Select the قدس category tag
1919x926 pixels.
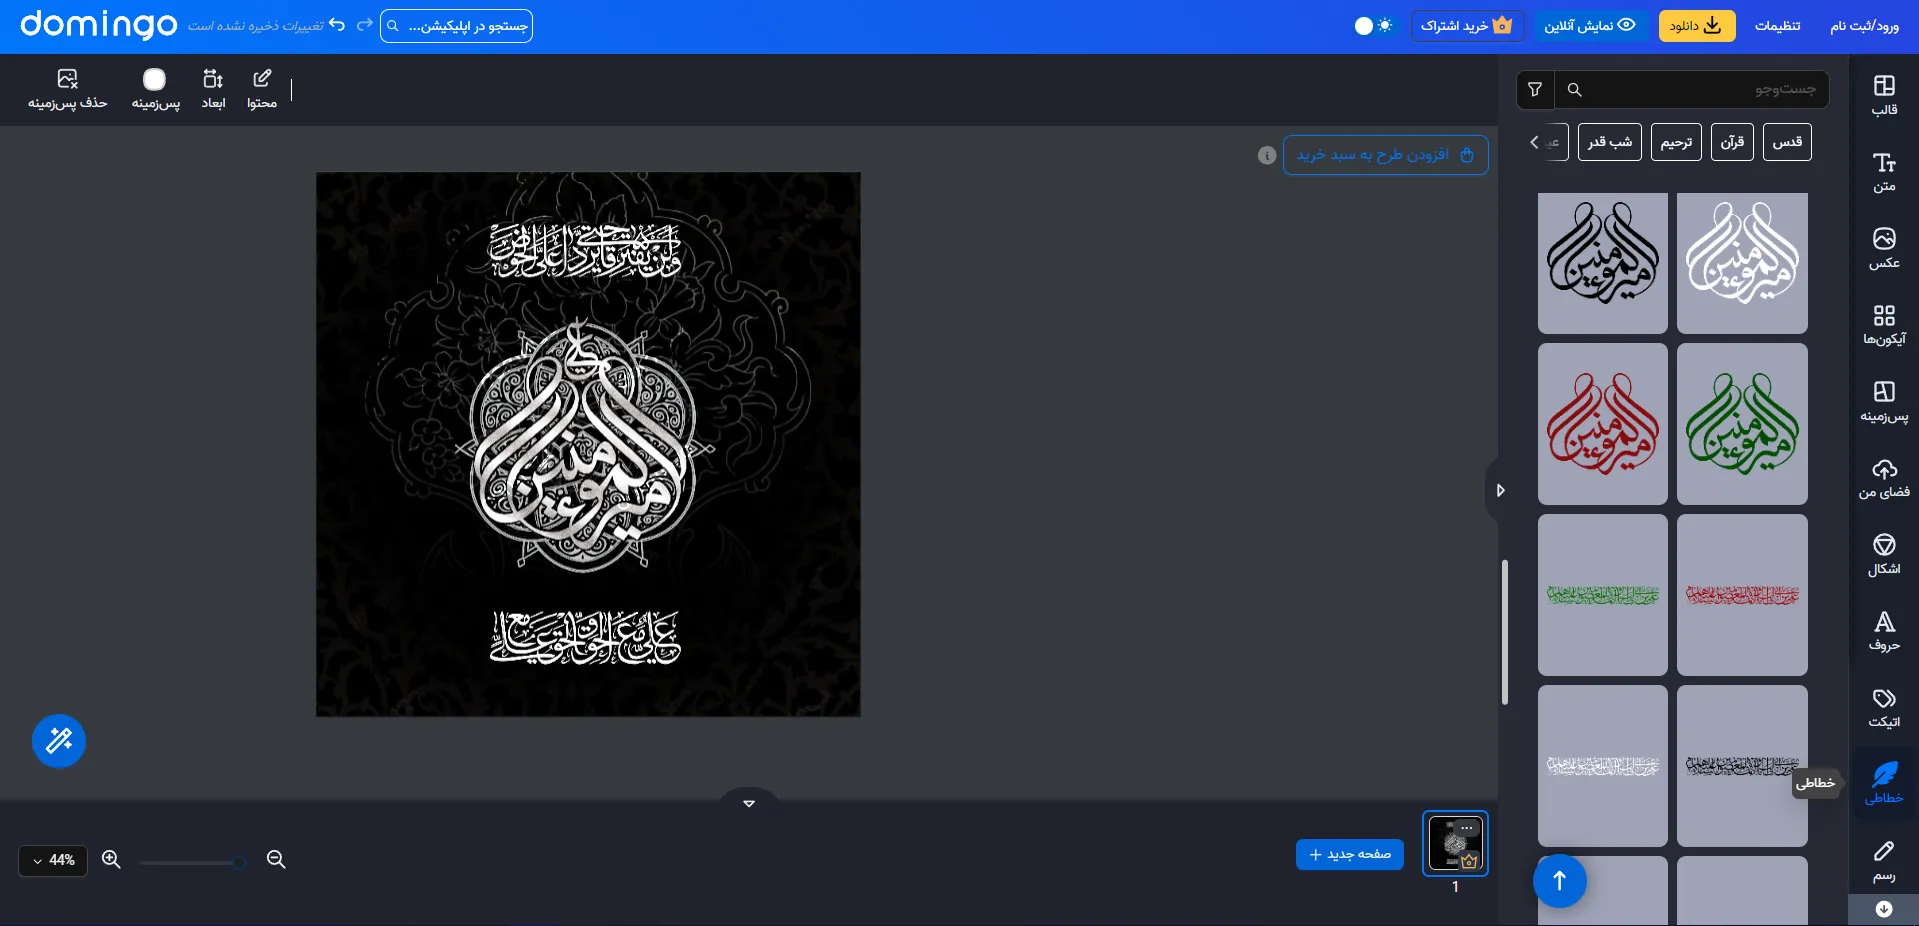1787,142
